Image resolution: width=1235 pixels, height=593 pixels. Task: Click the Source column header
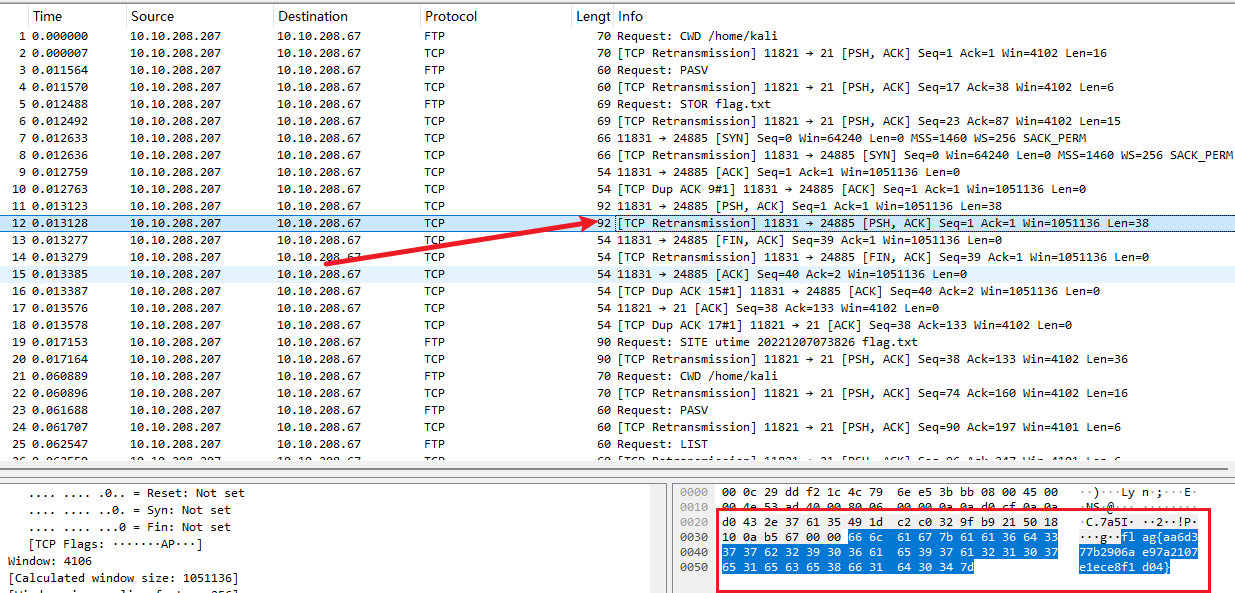(152, 16)
